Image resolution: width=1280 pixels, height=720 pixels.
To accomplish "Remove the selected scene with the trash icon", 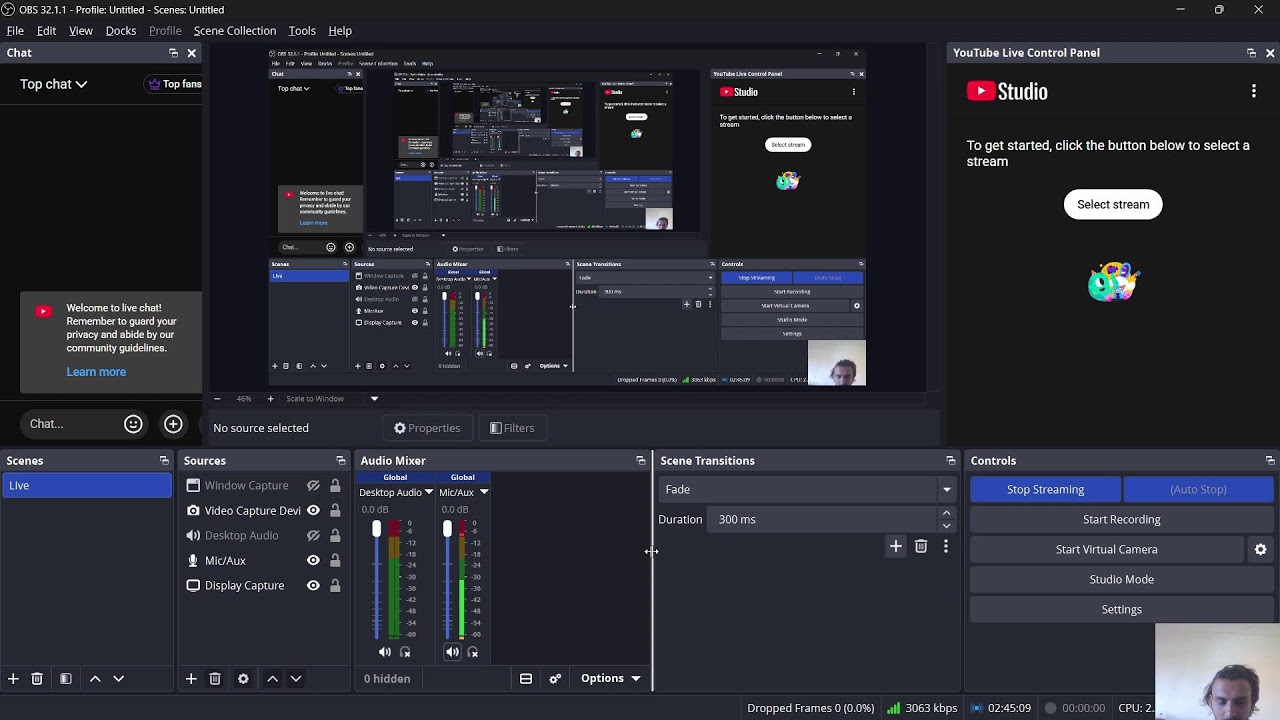I will coord(37,678).
